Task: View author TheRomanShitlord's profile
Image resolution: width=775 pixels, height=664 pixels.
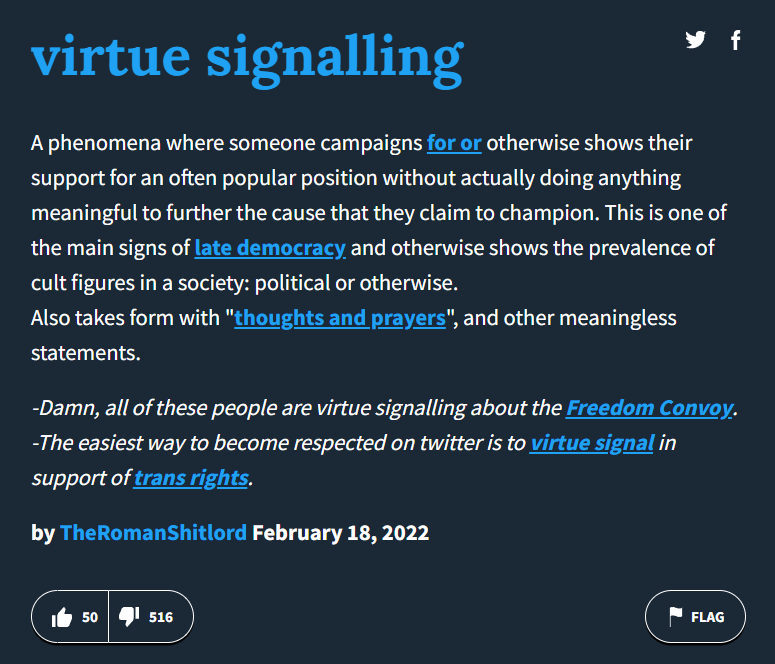Action: [x=153, y=532]
